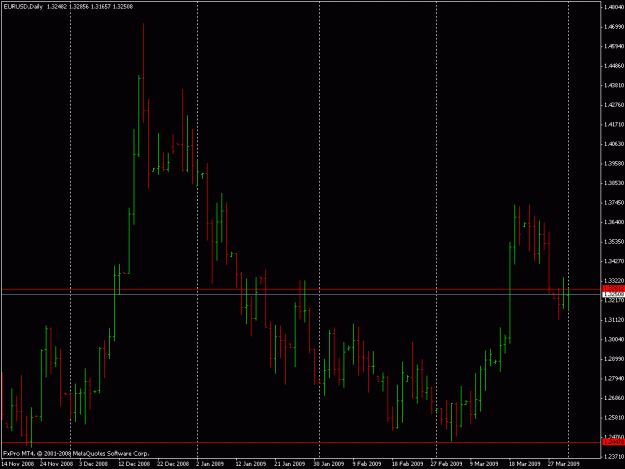Click the 1.37450 price axis label
625x469 pixels.
(614, 202)
